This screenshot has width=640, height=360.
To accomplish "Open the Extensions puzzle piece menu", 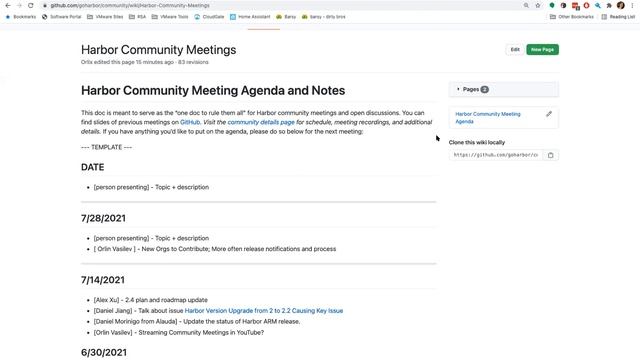I will 609,5.
